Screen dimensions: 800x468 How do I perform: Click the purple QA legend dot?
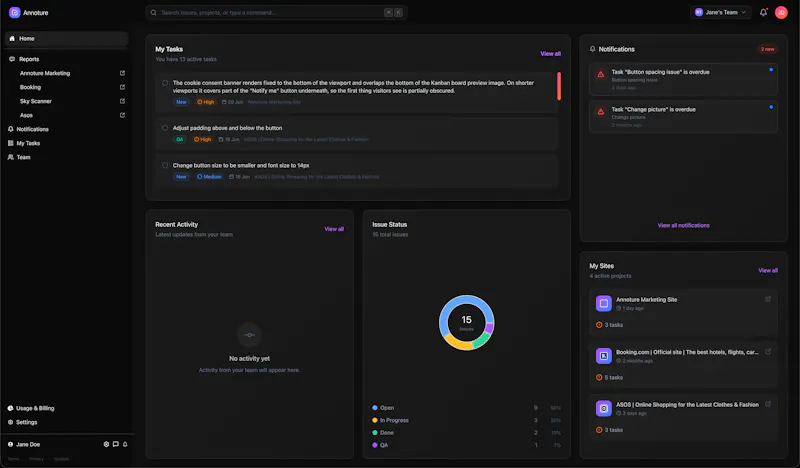(375, 445)
